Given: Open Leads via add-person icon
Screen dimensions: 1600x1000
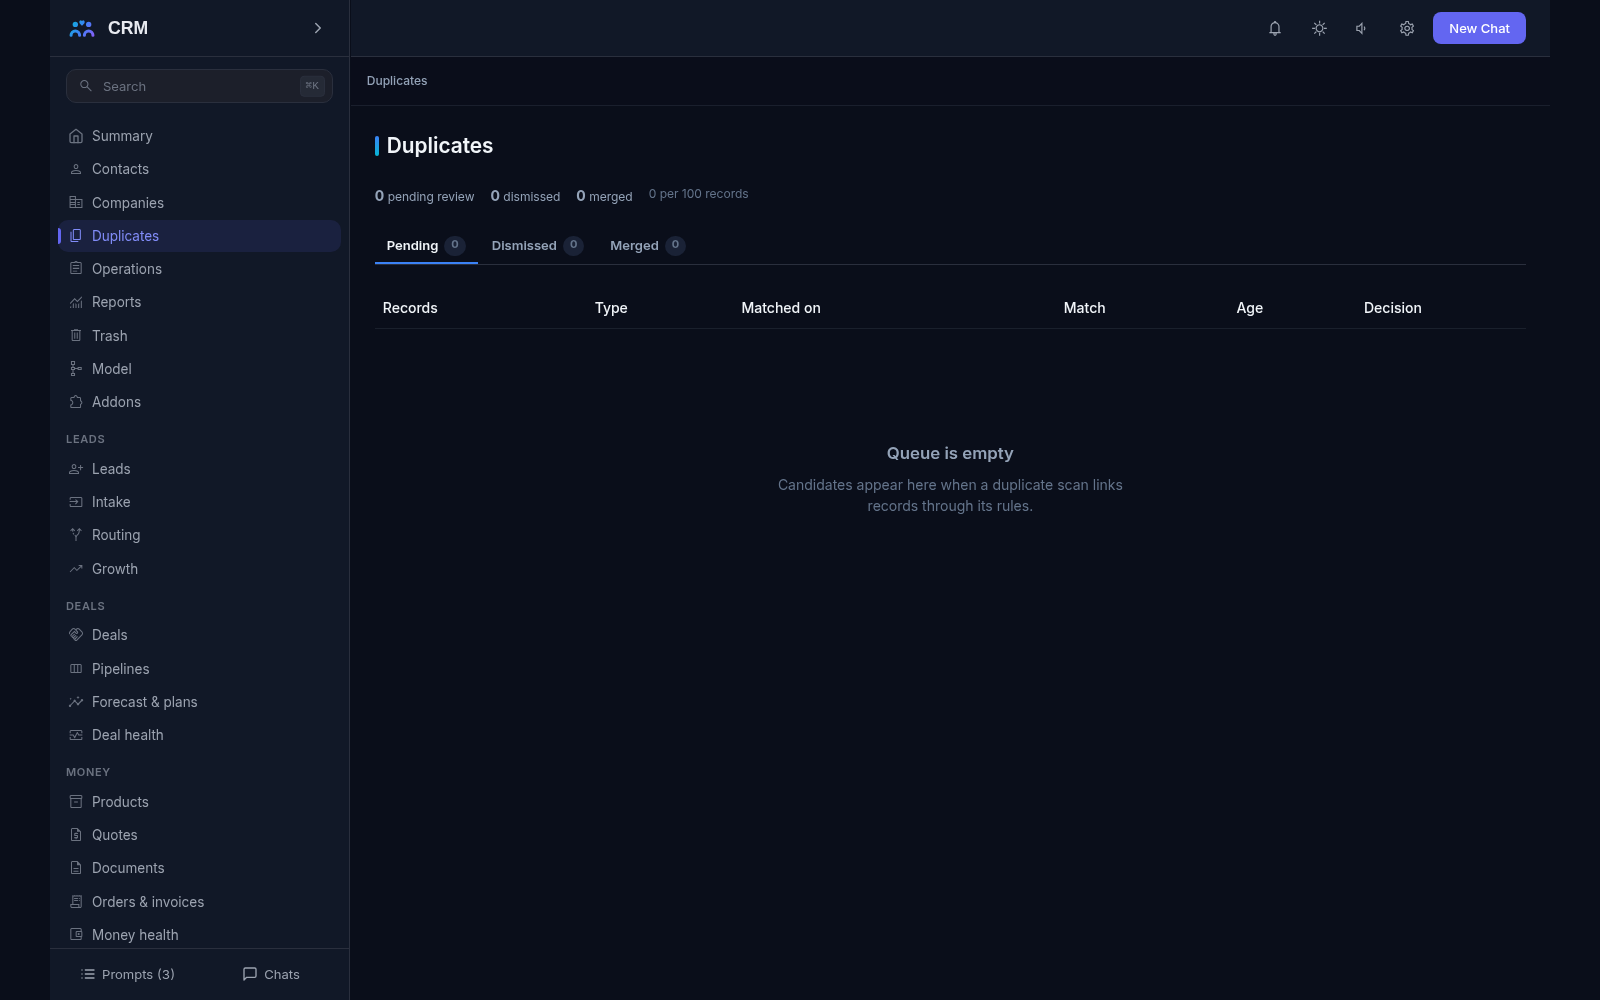Looking at the screenshot, I should click(x=76, y=469).
